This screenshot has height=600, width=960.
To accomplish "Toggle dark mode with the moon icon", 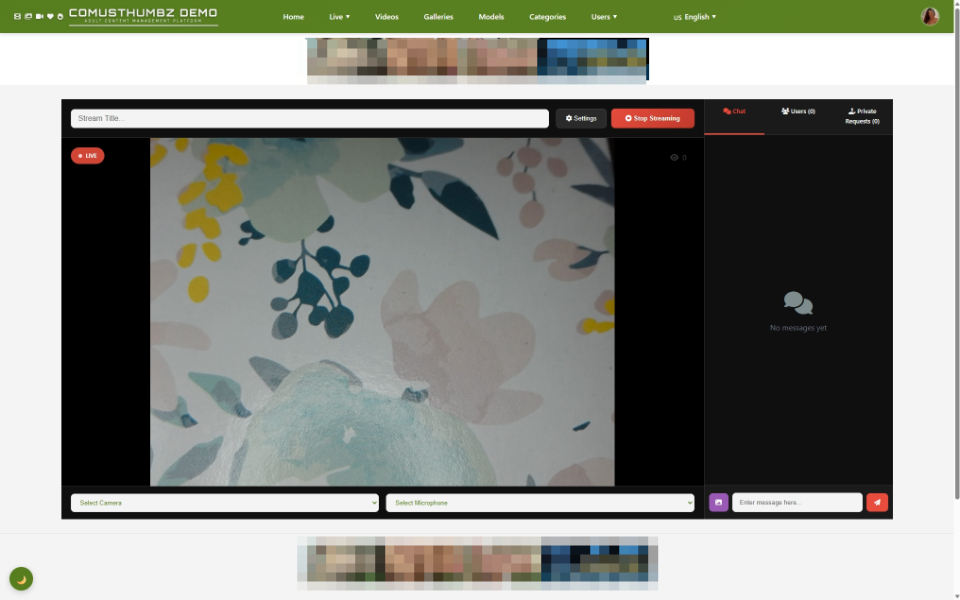I will [21, 579].
